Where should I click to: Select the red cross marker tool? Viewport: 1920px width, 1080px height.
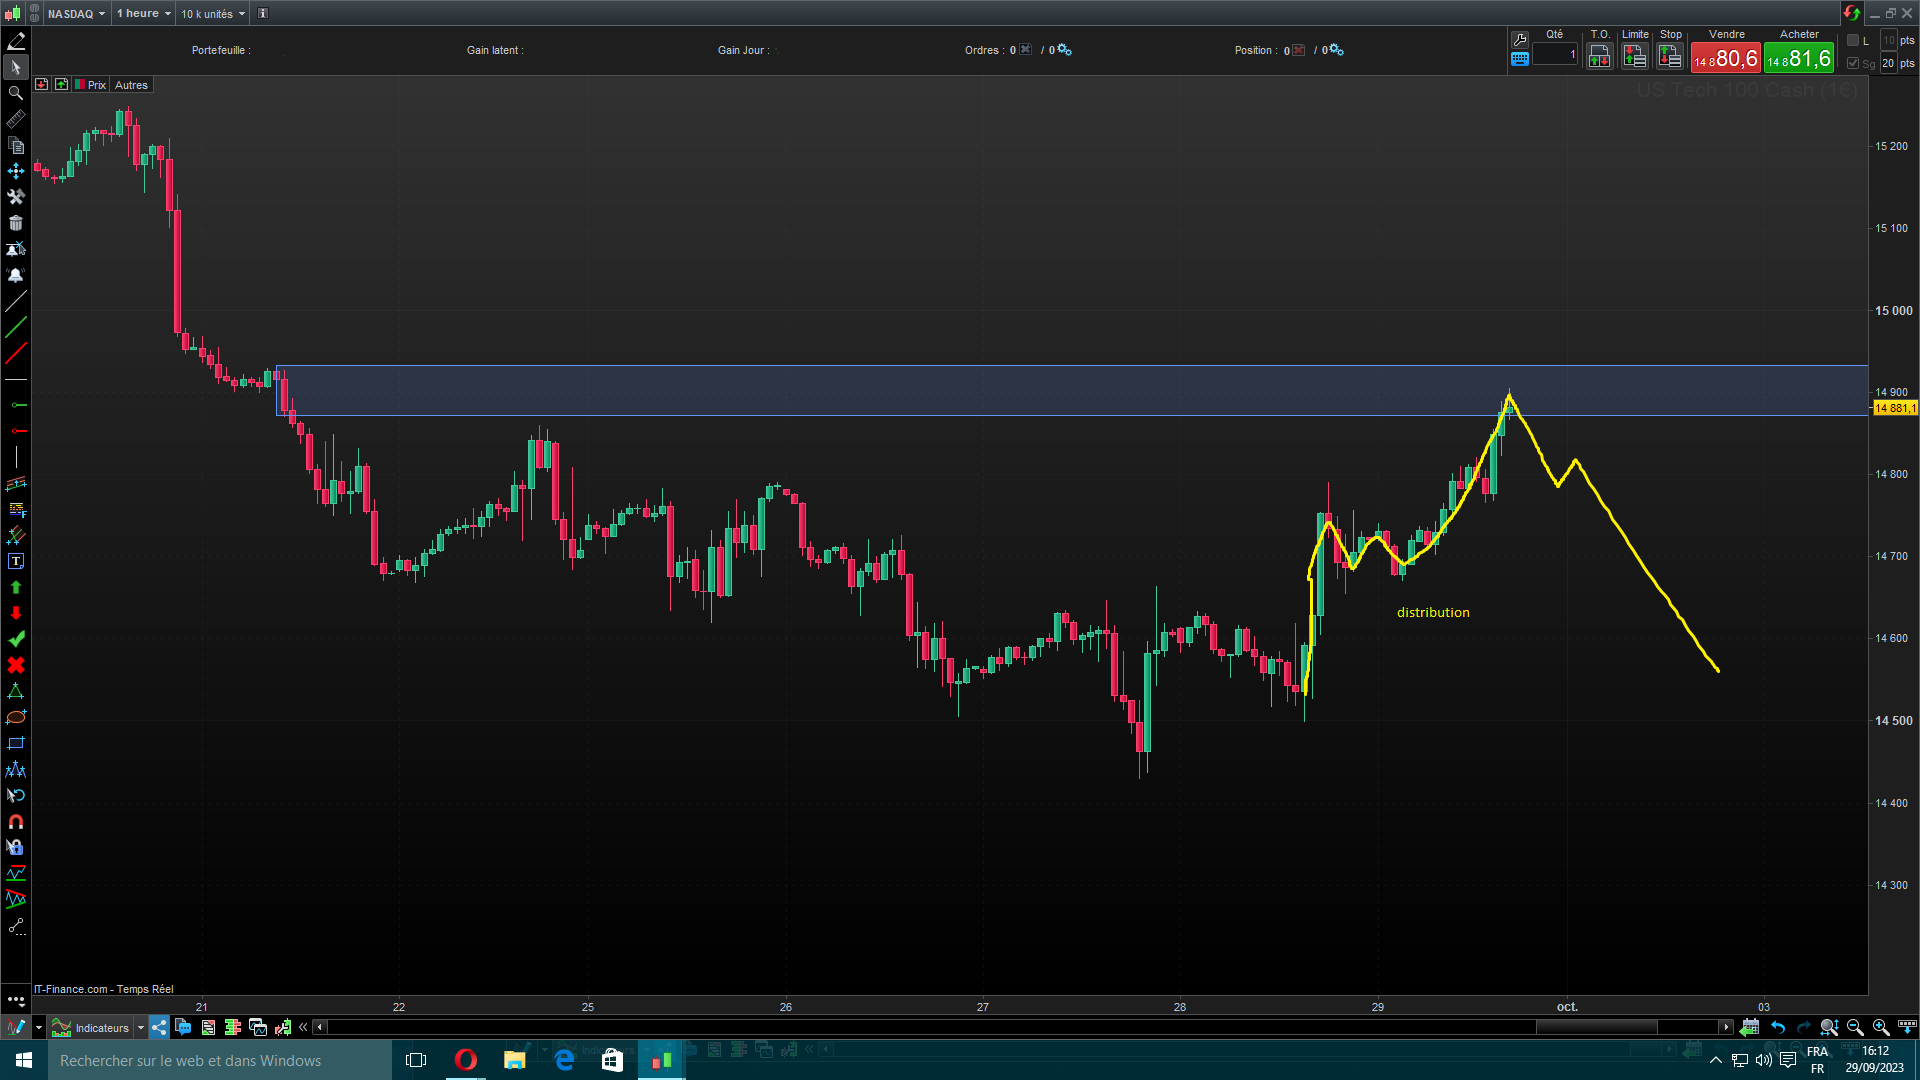[16, 665]
